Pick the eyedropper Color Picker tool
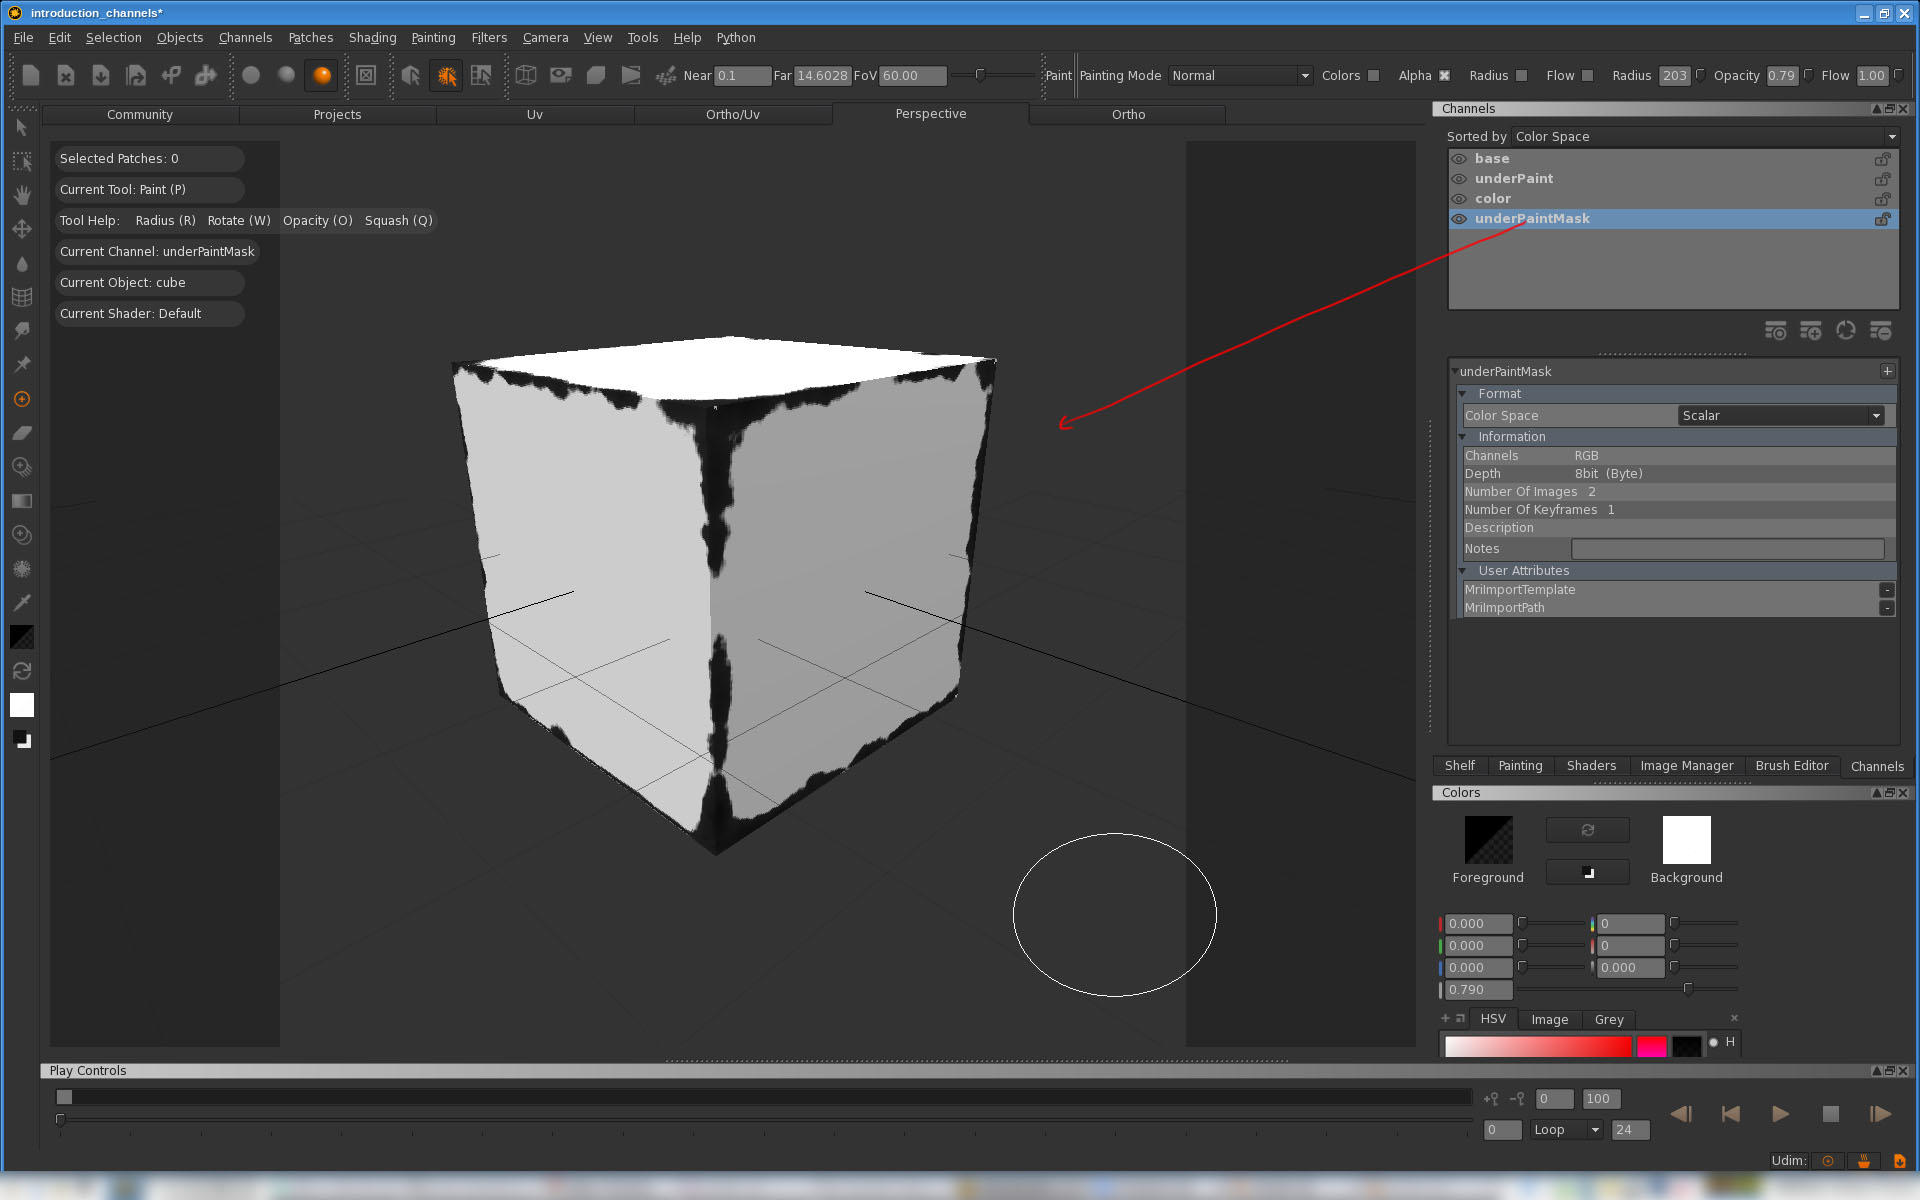Viewport: 1920px width, 1200px height. pyautogui.click(x=22, y=603)
